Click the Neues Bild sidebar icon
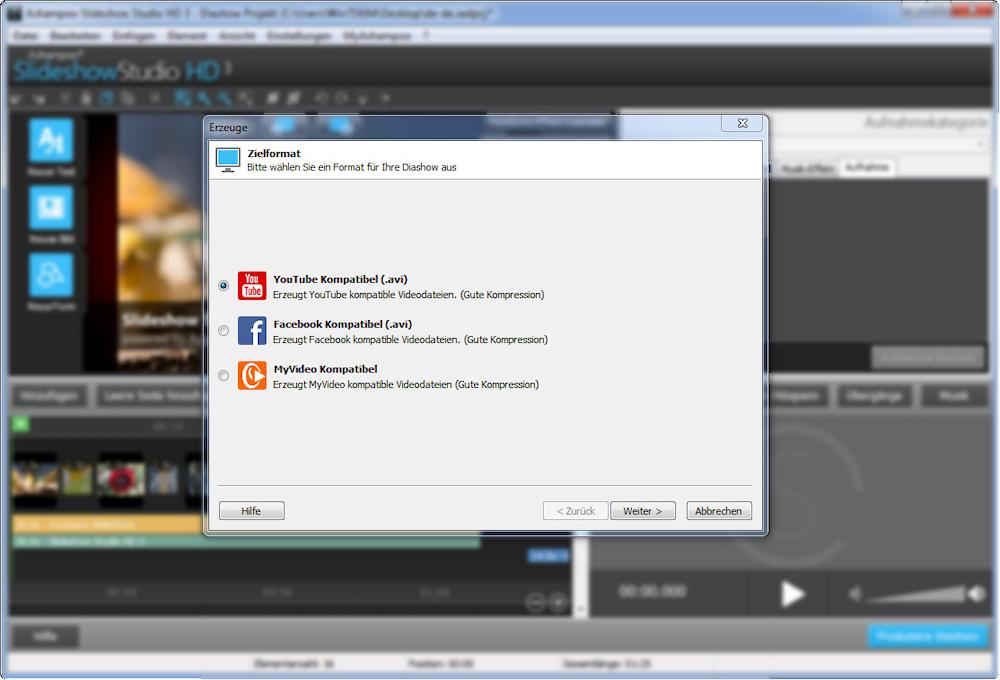The width and height of the screenshot is (1000, 680). click(50, 208)
